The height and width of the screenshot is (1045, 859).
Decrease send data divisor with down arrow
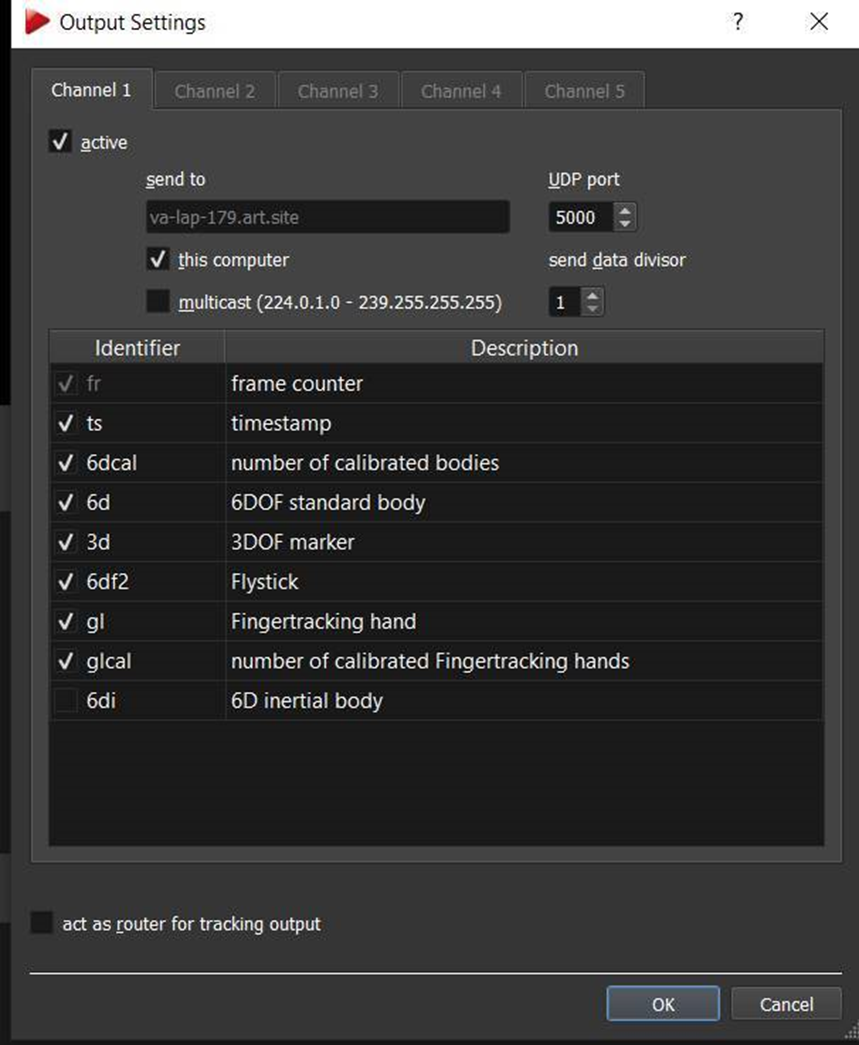[593, 309]
